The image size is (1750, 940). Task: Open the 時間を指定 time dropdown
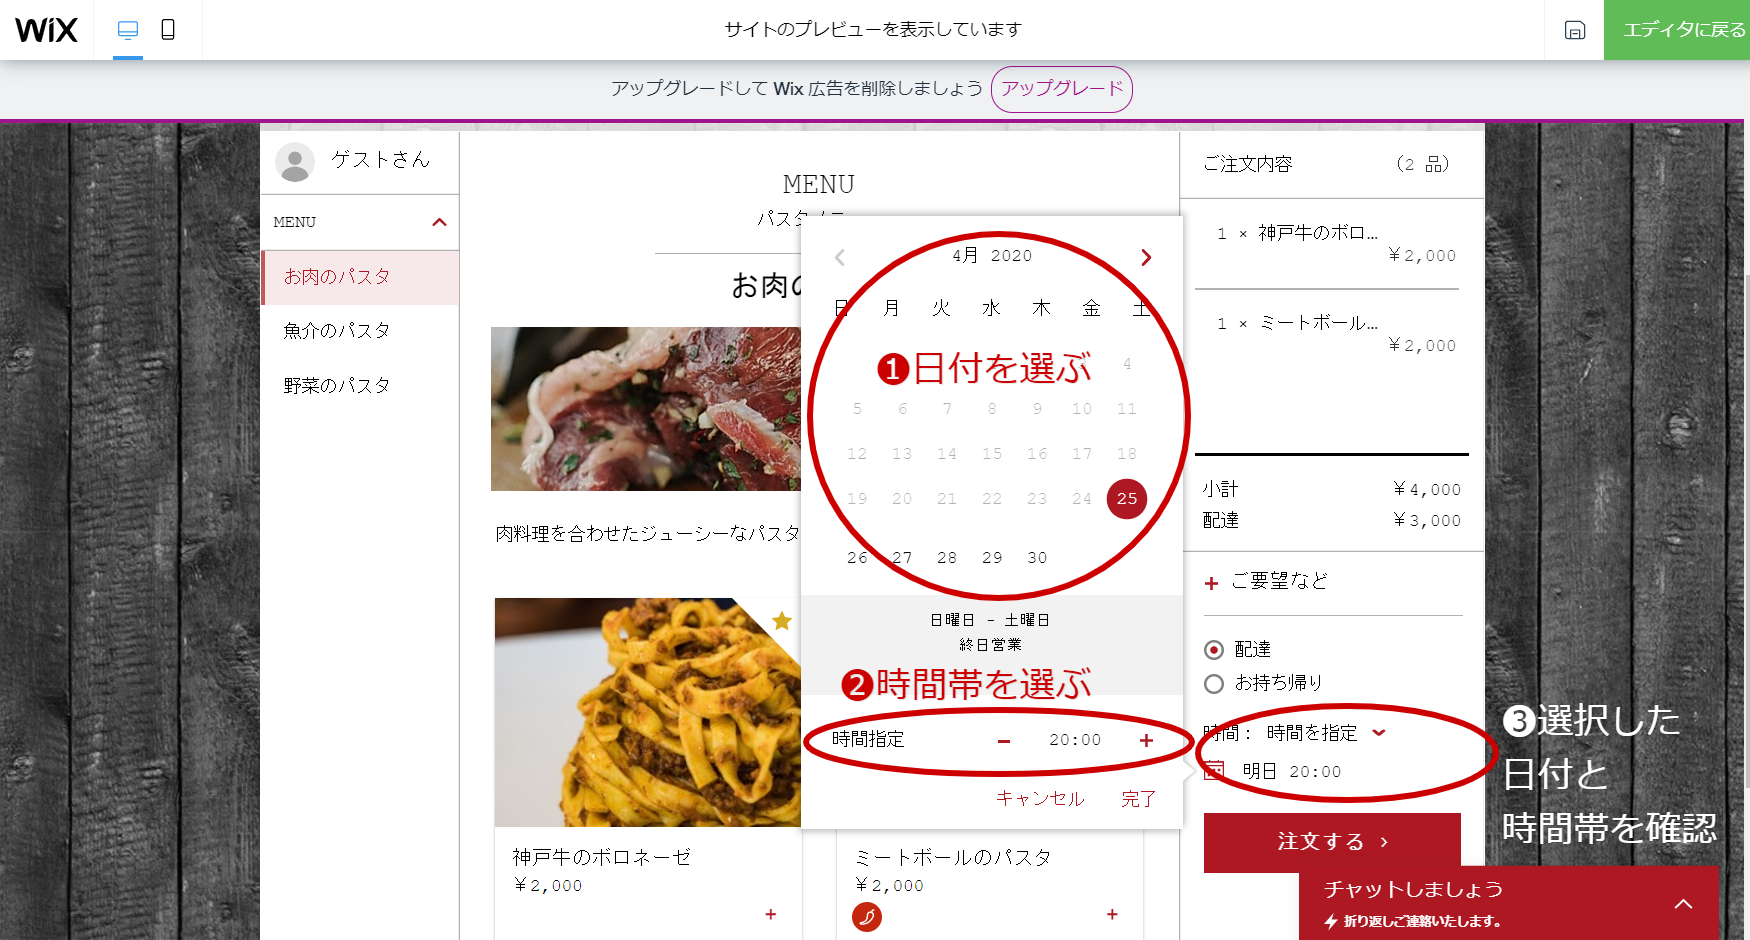[1326, 733]
